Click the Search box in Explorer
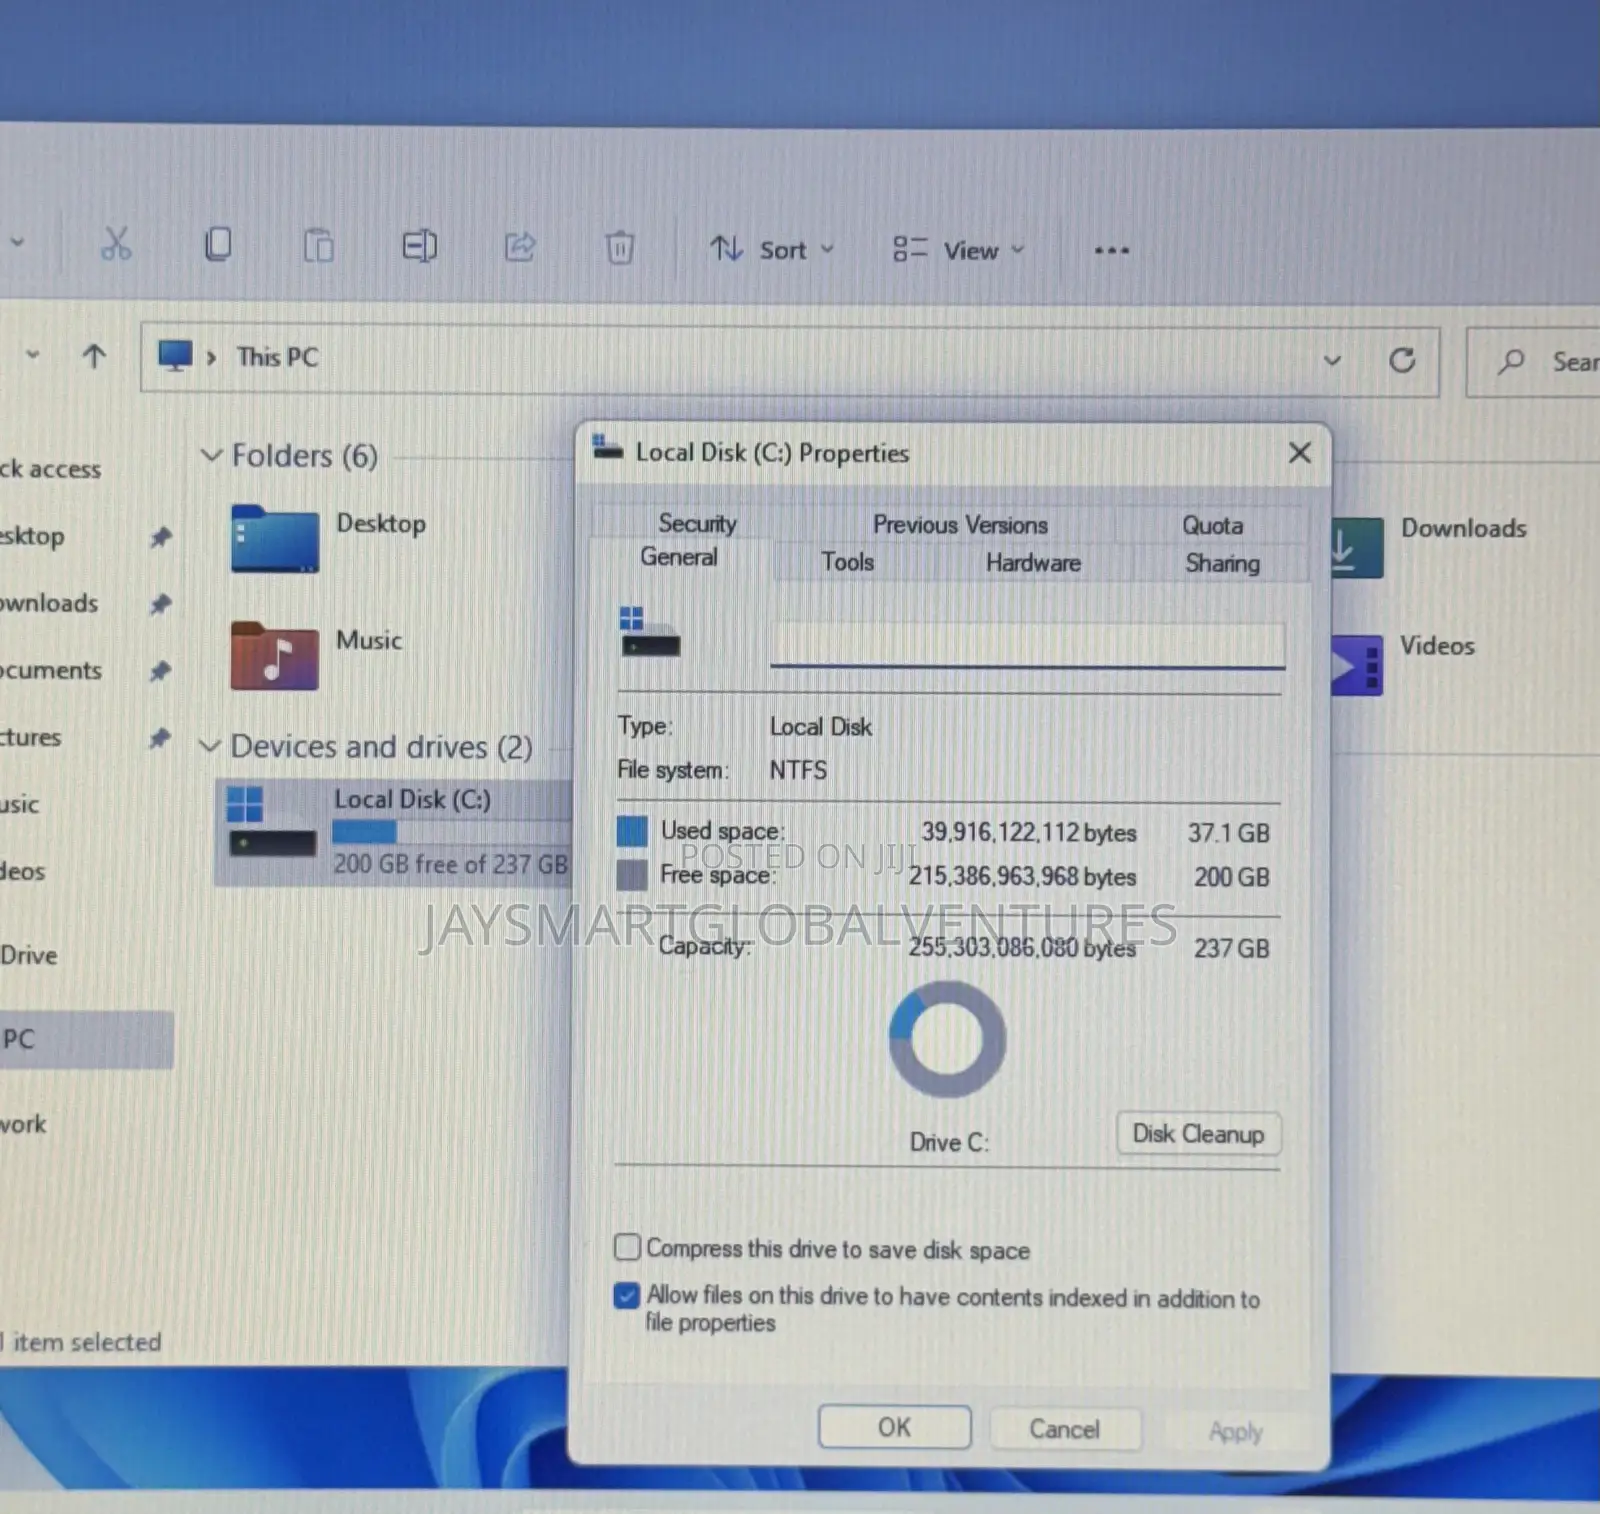1600x1514 pixels. (1535, 362)
